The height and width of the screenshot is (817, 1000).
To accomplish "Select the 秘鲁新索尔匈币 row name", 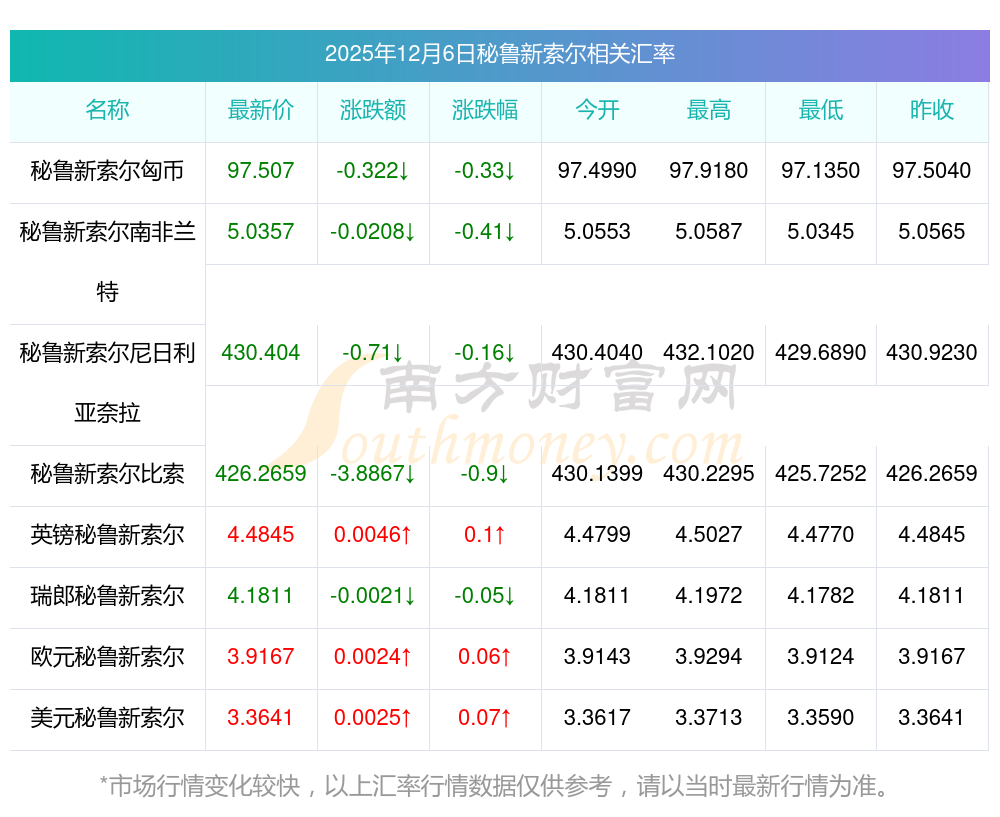I will (107, 171).
